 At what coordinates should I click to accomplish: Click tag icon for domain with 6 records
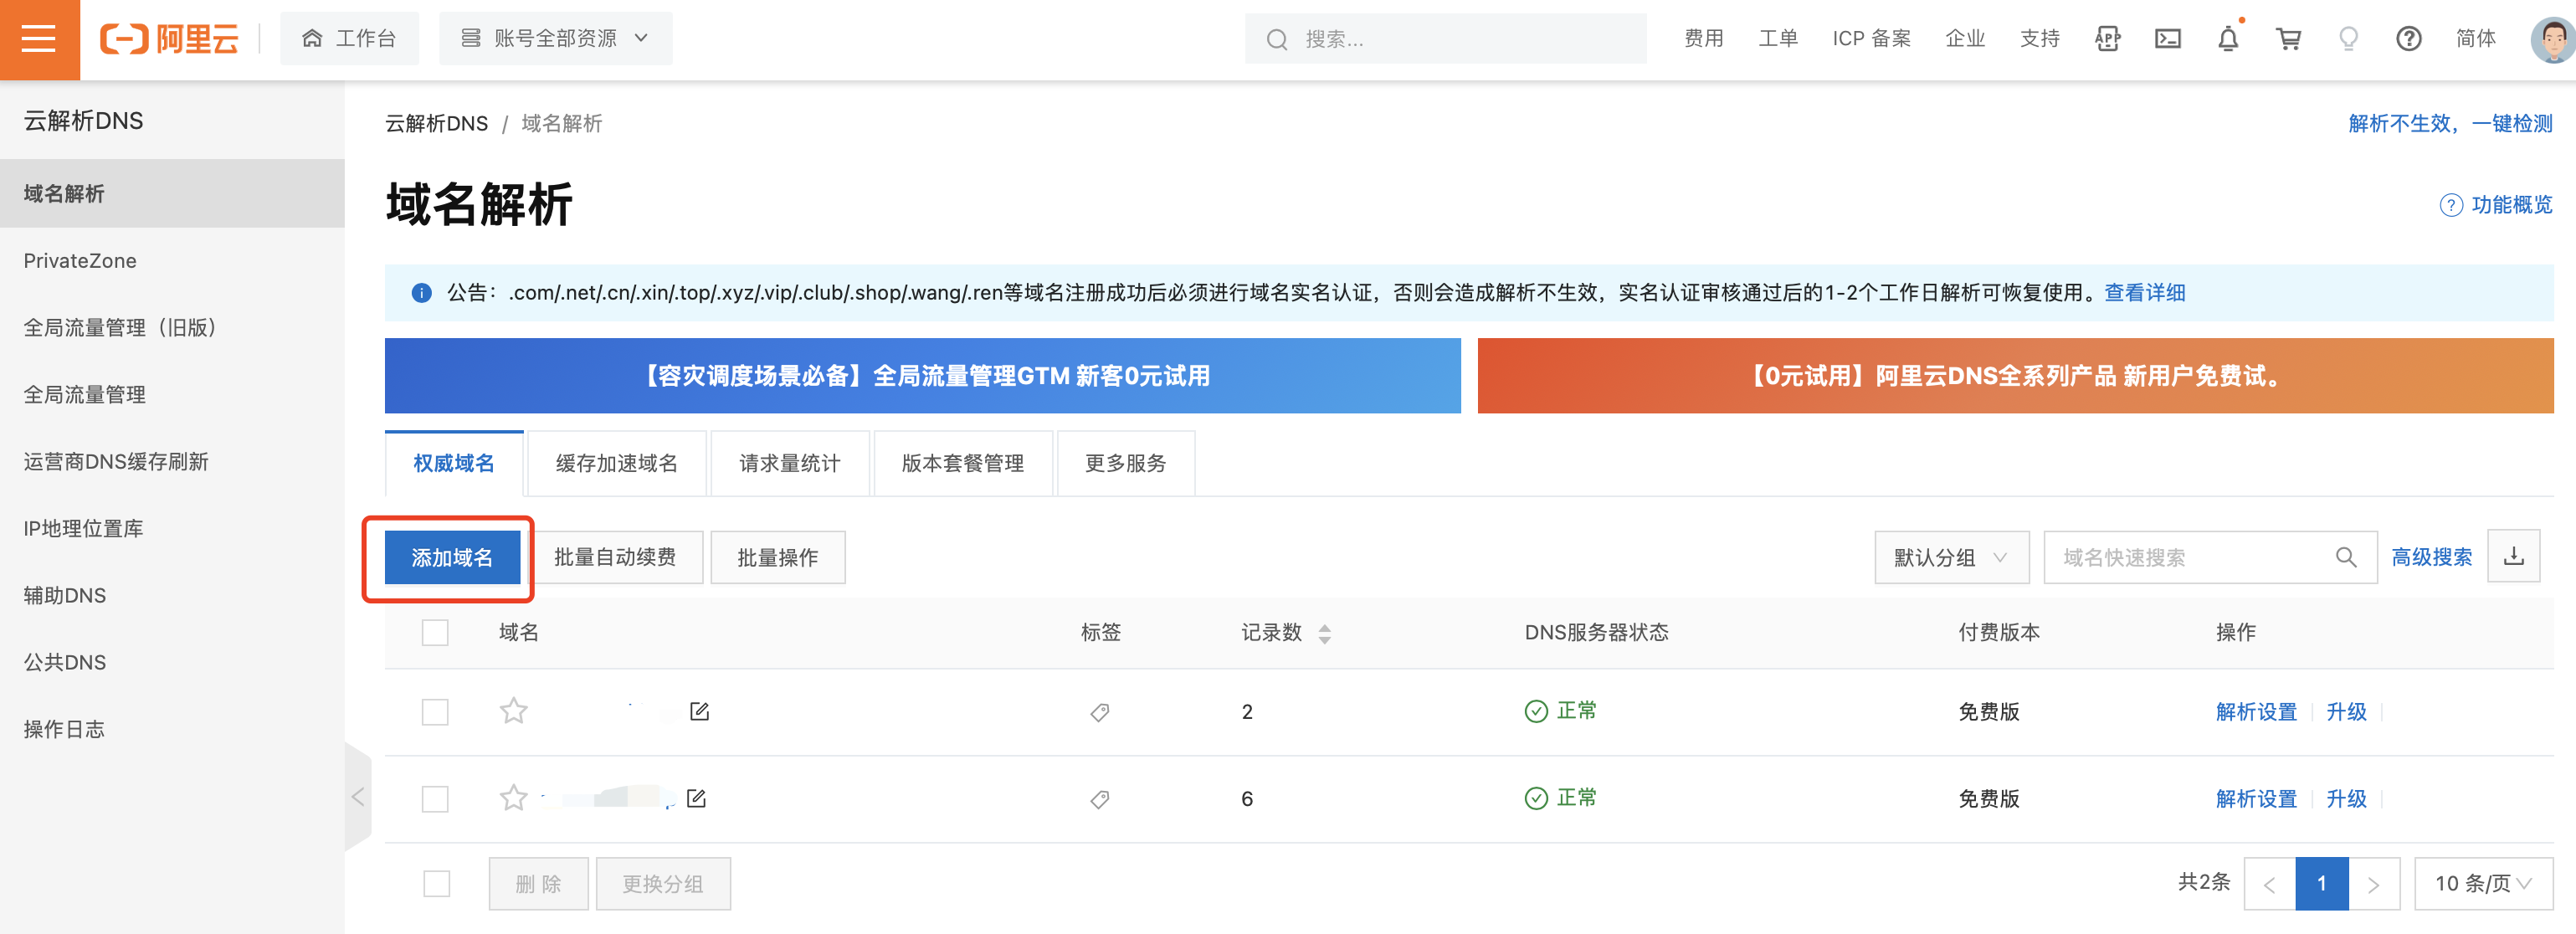coord(1099,799)
